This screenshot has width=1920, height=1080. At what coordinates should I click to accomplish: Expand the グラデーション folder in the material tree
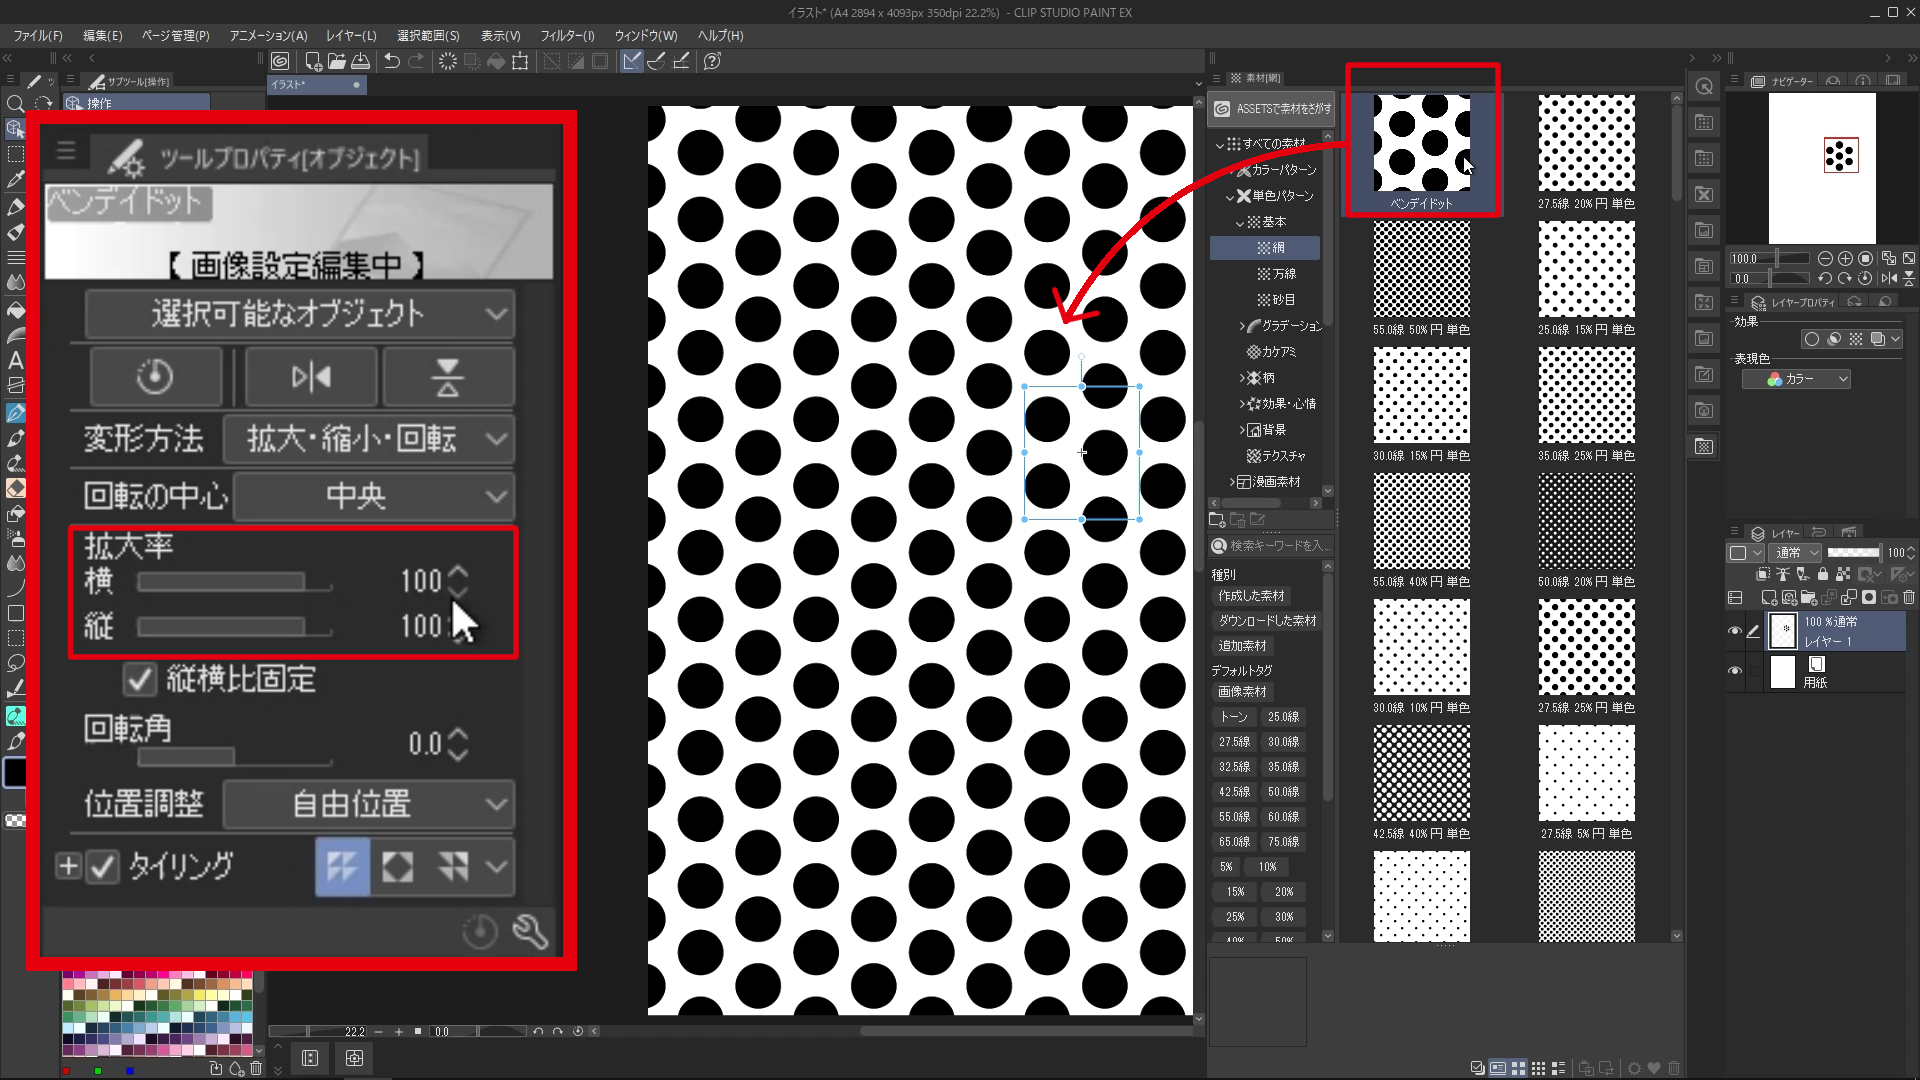coord(1242,326)
